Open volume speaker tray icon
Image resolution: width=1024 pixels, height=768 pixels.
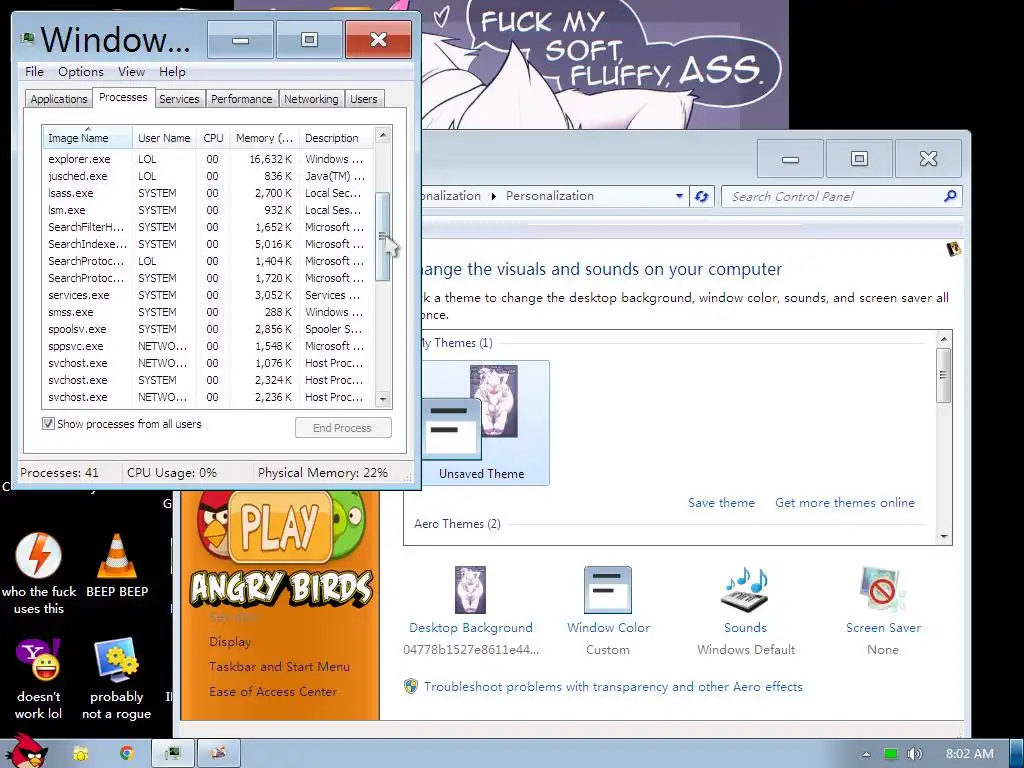coord(915,754)
